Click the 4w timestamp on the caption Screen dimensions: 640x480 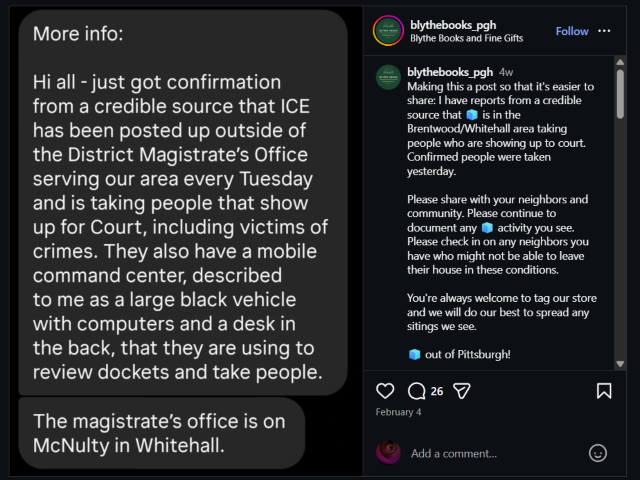pos(506,72)
